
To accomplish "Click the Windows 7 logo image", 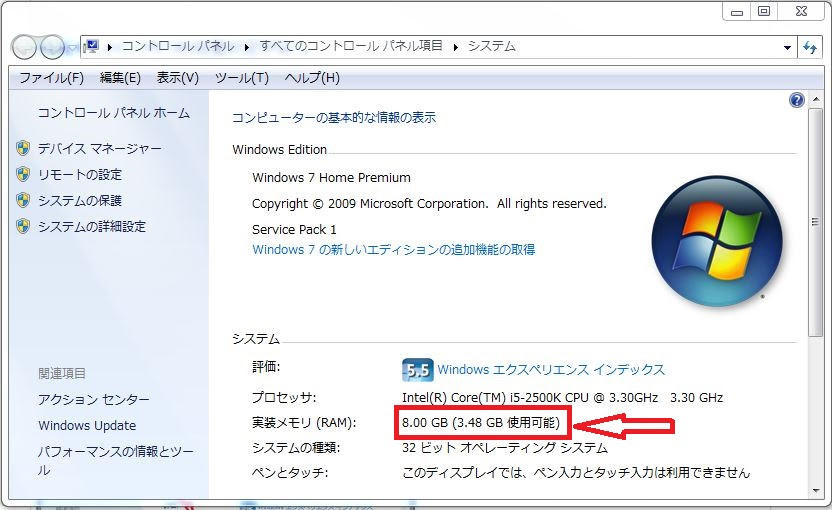I will 717,242.
